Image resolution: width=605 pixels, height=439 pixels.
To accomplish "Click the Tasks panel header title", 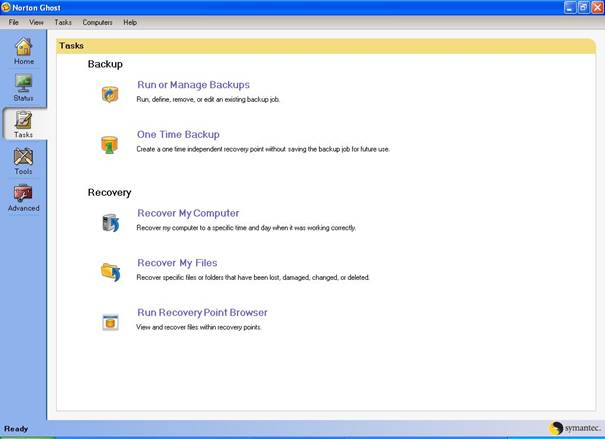I will click(71, 46).
